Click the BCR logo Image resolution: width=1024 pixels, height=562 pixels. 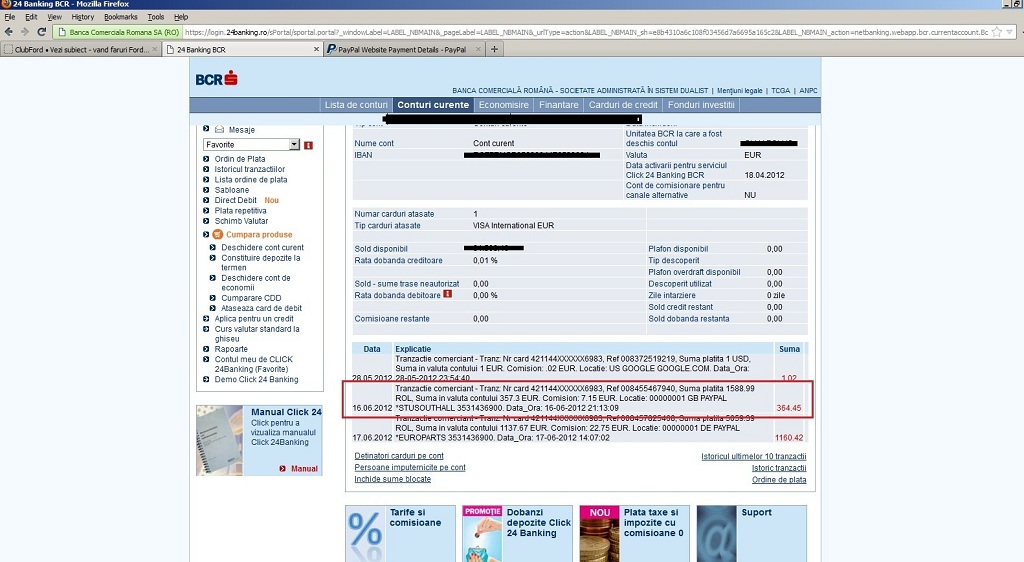click(216, 78)
